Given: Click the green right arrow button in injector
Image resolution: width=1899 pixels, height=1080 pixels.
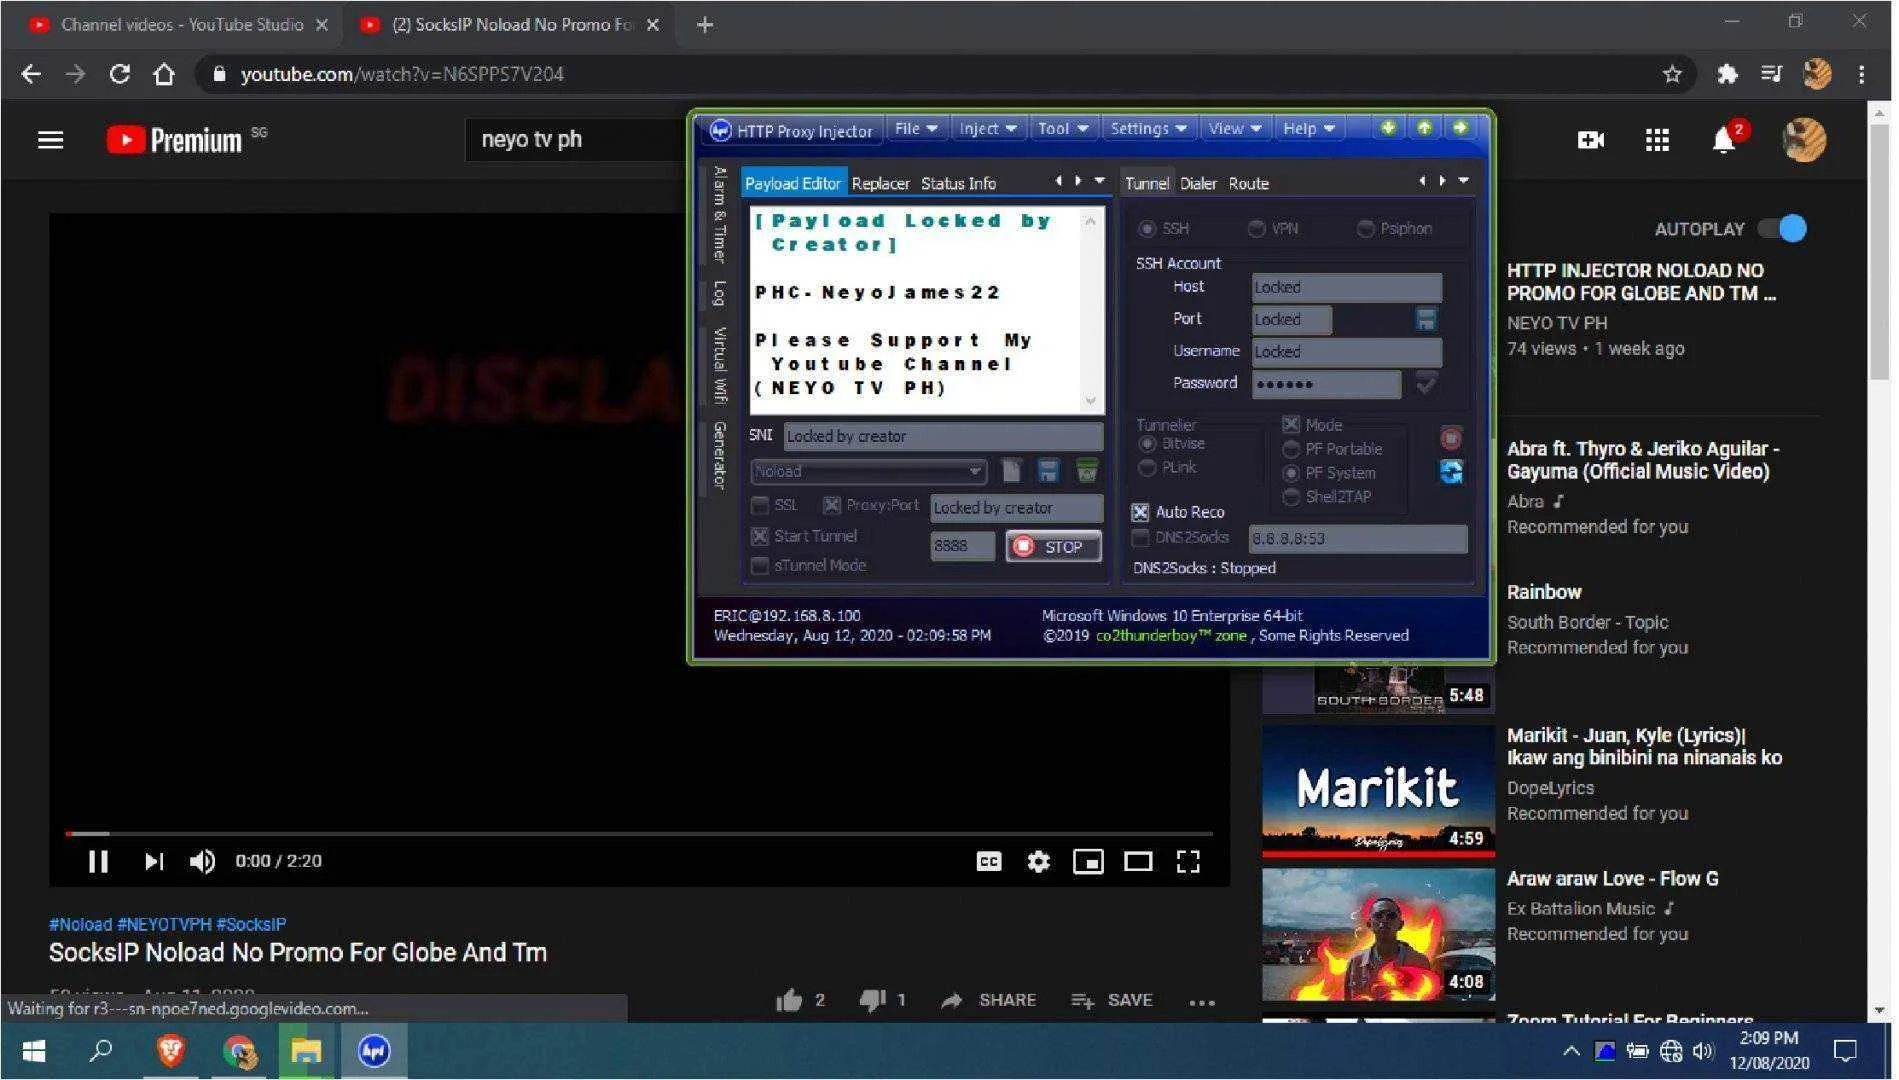Looking at the screenshot, I should 1460,128.
